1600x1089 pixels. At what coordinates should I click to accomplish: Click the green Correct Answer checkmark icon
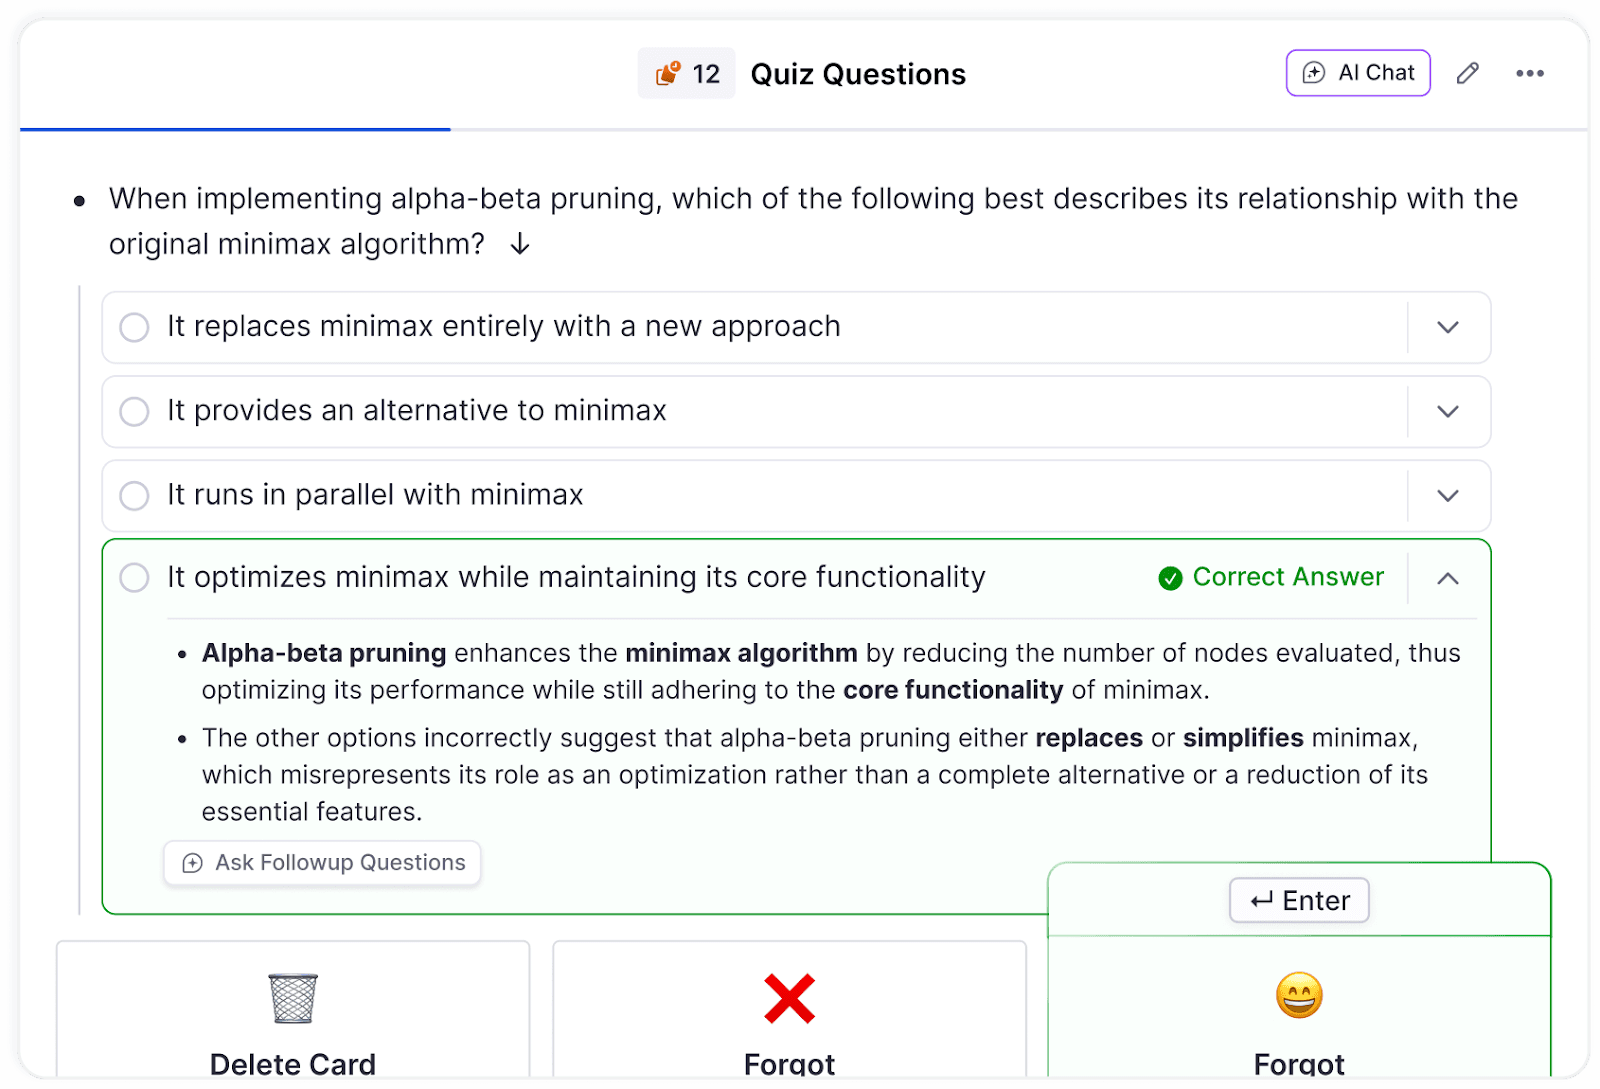[x=1170, y=578]
